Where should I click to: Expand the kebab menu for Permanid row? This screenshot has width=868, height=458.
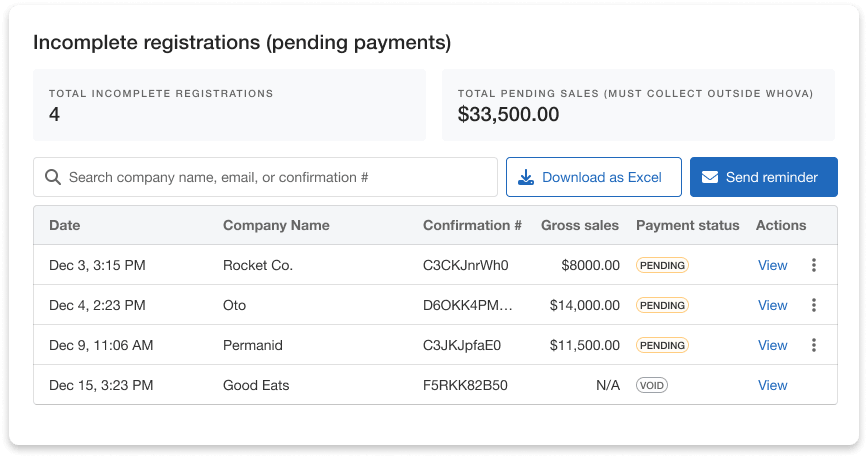(814, 345)
